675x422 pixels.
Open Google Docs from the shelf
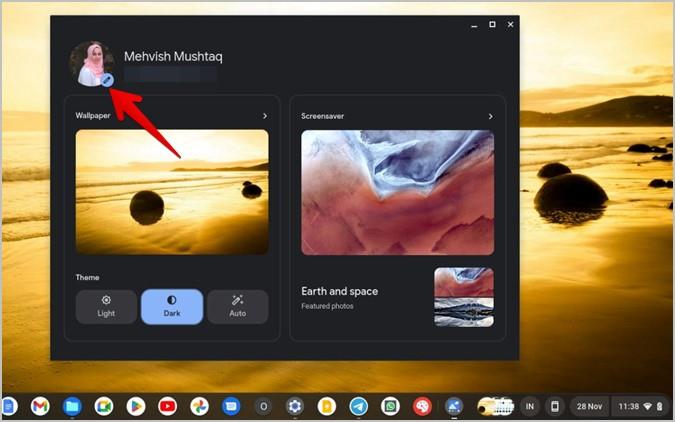pyautogui.click(x=9, y=406)
